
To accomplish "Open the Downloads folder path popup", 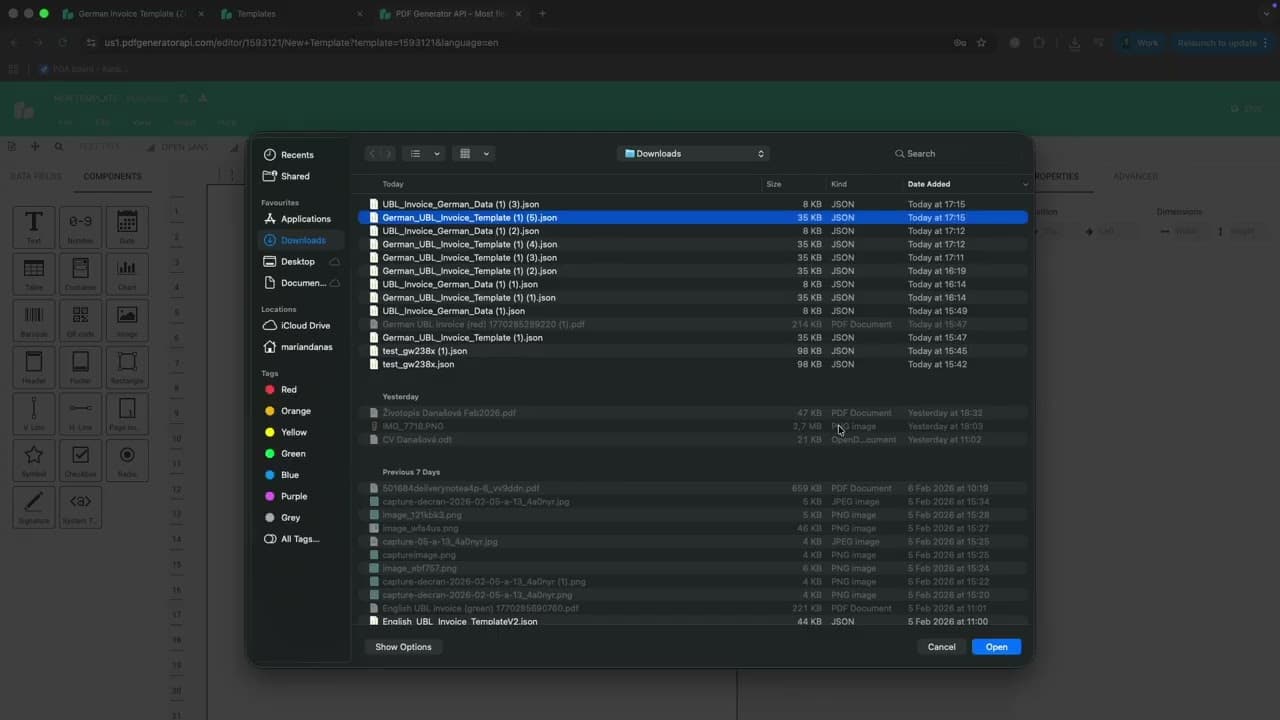I will [x=694, y=154].
